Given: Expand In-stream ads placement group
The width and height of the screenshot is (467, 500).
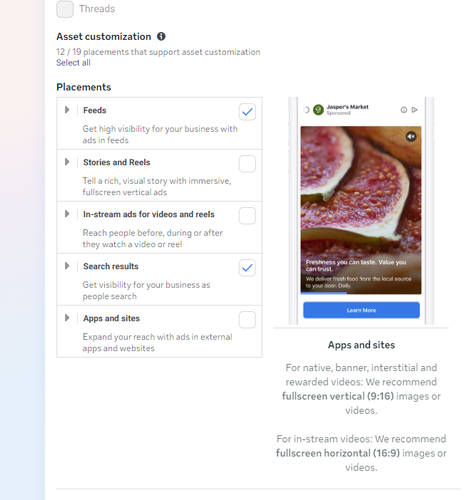Looking at the screenshot, I should point(67,214).
